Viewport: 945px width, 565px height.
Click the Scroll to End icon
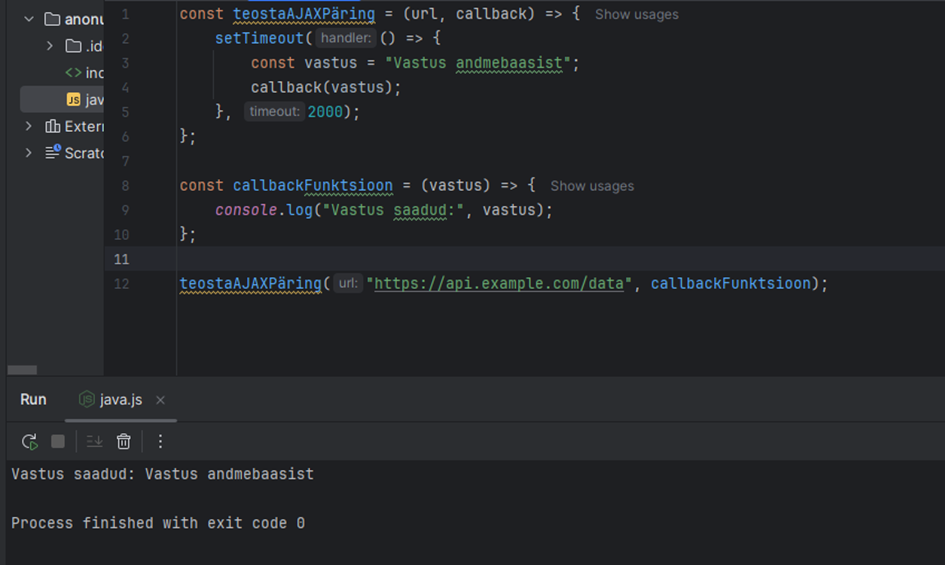point(94,441)
